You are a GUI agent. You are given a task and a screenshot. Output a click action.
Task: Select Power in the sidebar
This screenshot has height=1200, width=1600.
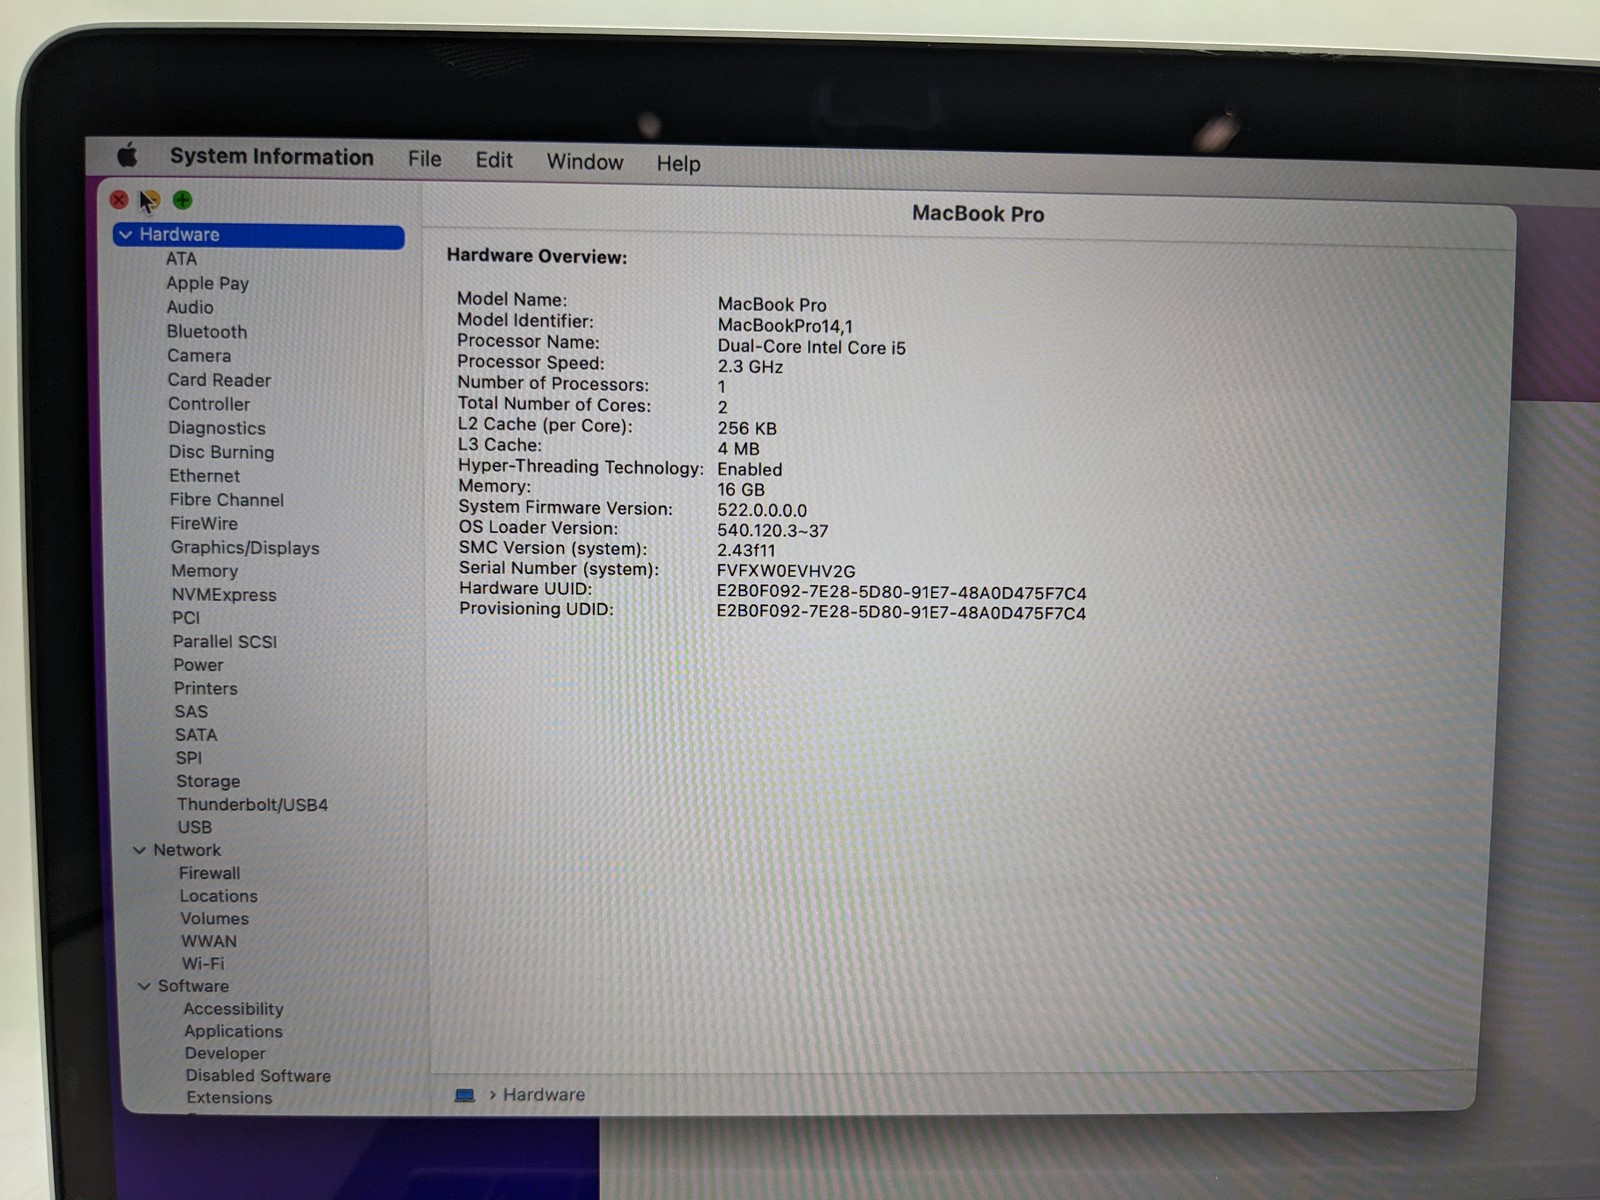[x=198, y=665]
